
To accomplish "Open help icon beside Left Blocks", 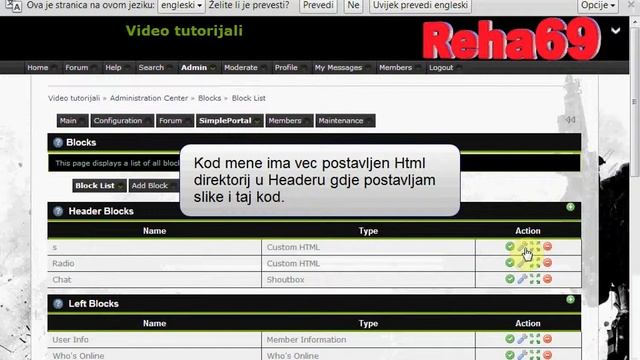I will (x=58, y=304).
